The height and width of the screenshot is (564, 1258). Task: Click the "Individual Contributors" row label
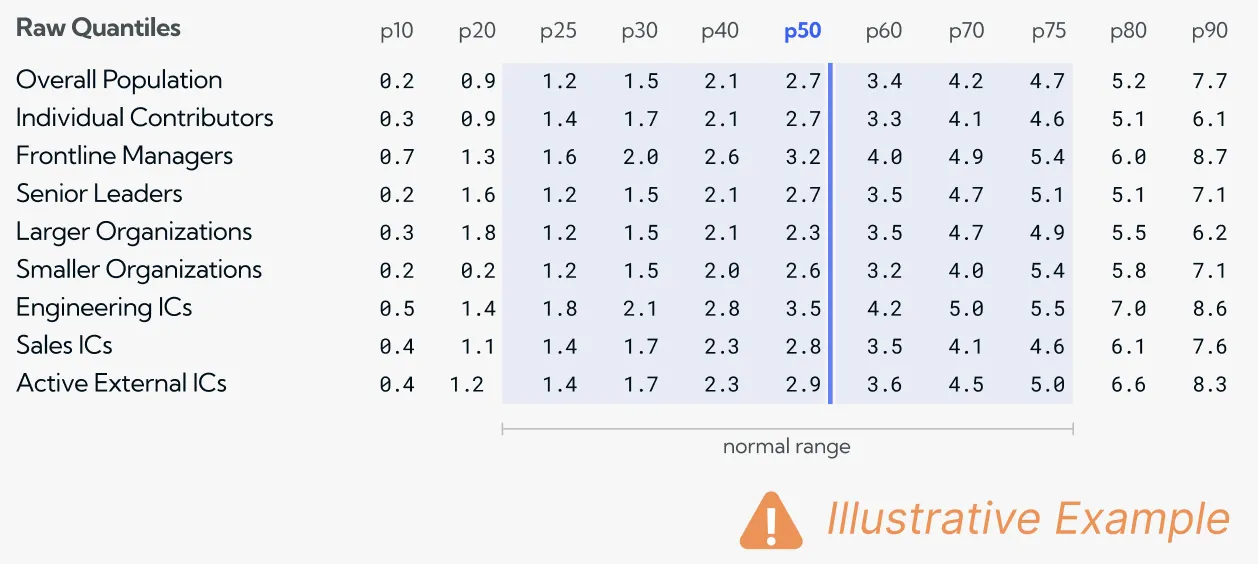(x=144, y=118)
